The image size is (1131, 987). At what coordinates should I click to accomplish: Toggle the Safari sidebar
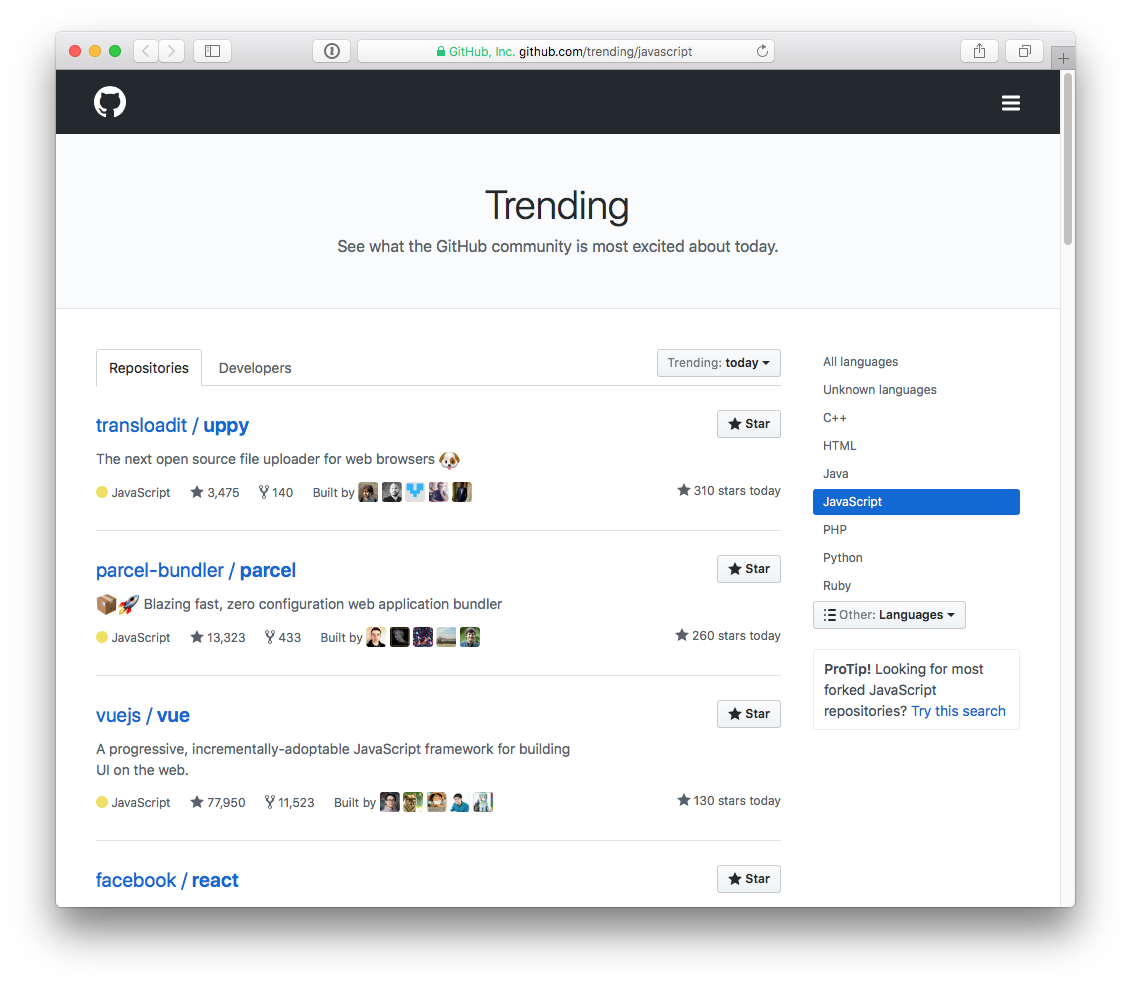point(212,50)
